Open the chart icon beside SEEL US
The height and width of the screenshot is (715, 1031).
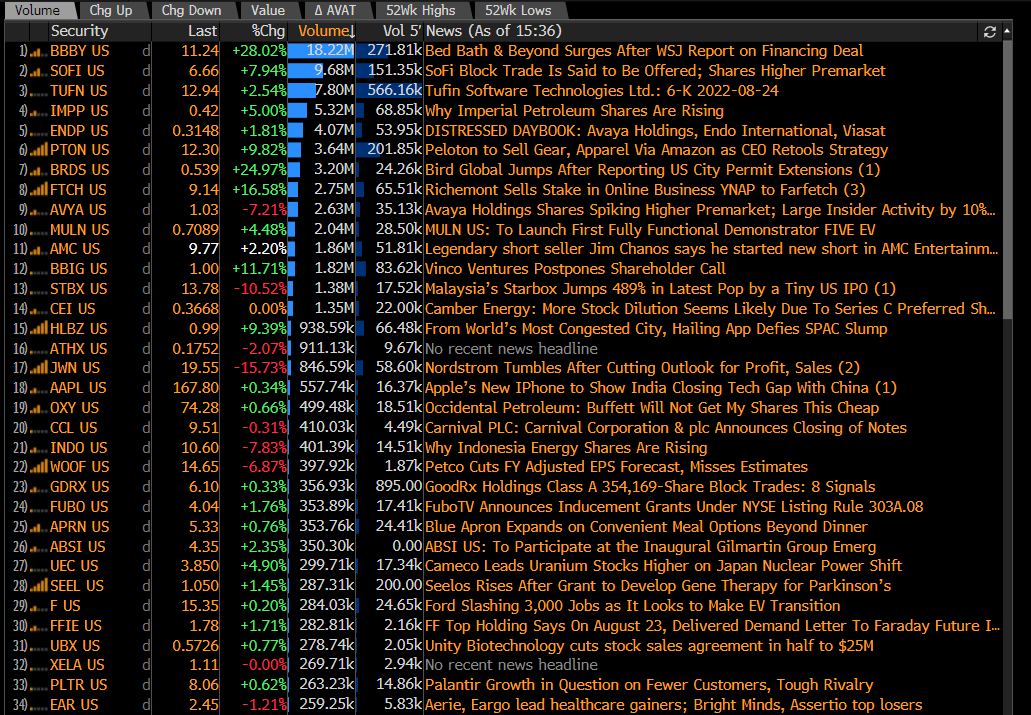click(39, 586)
